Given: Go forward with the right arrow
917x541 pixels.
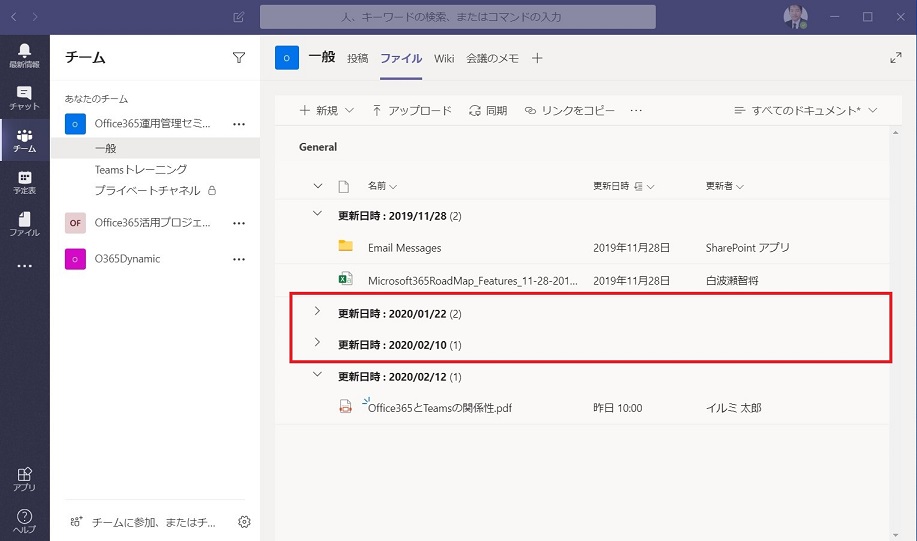Looking at the screenshot, I should 35,17.
